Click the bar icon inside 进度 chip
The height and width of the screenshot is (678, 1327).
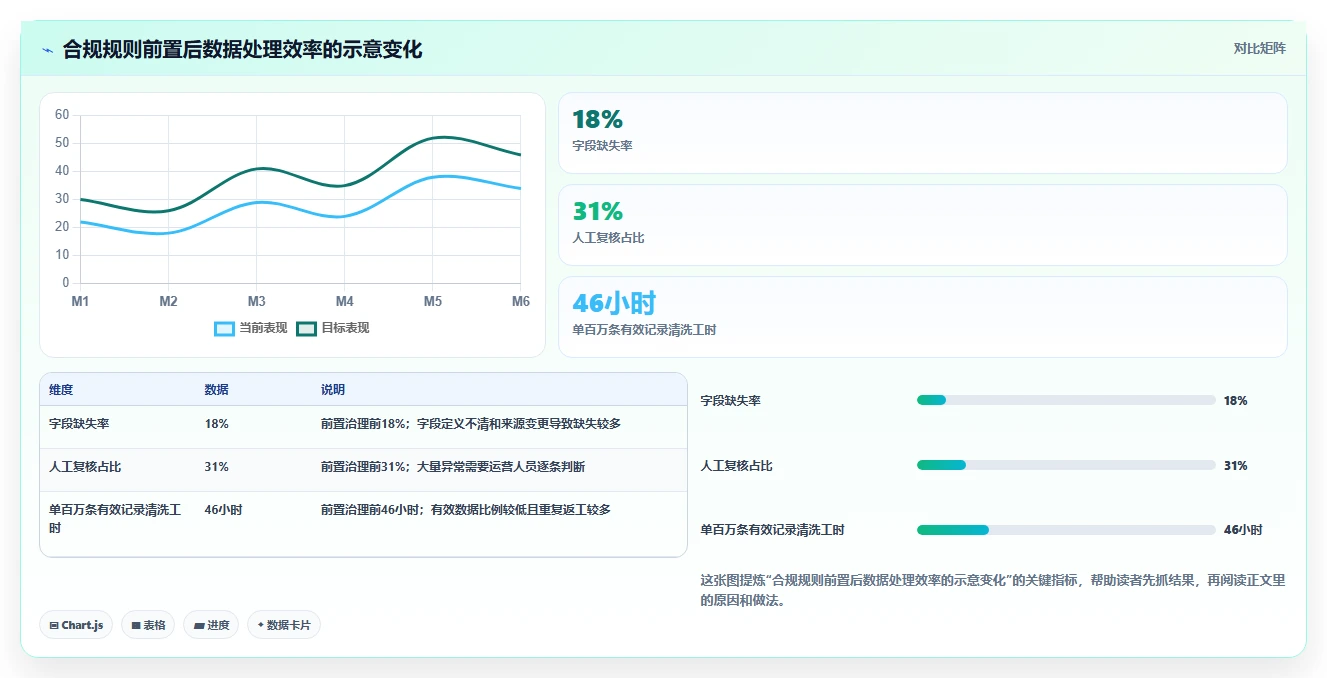(198, 625)
